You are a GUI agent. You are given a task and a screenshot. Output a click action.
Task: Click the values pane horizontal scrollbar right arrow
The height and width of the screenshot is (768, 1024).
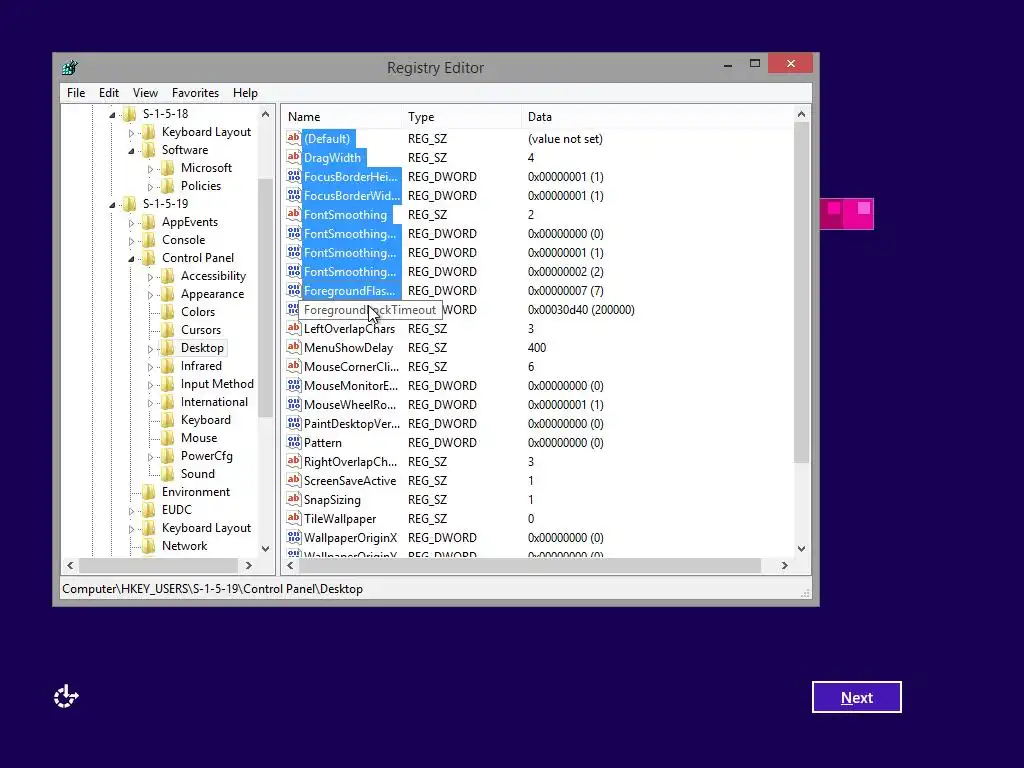tap(784, 566)
